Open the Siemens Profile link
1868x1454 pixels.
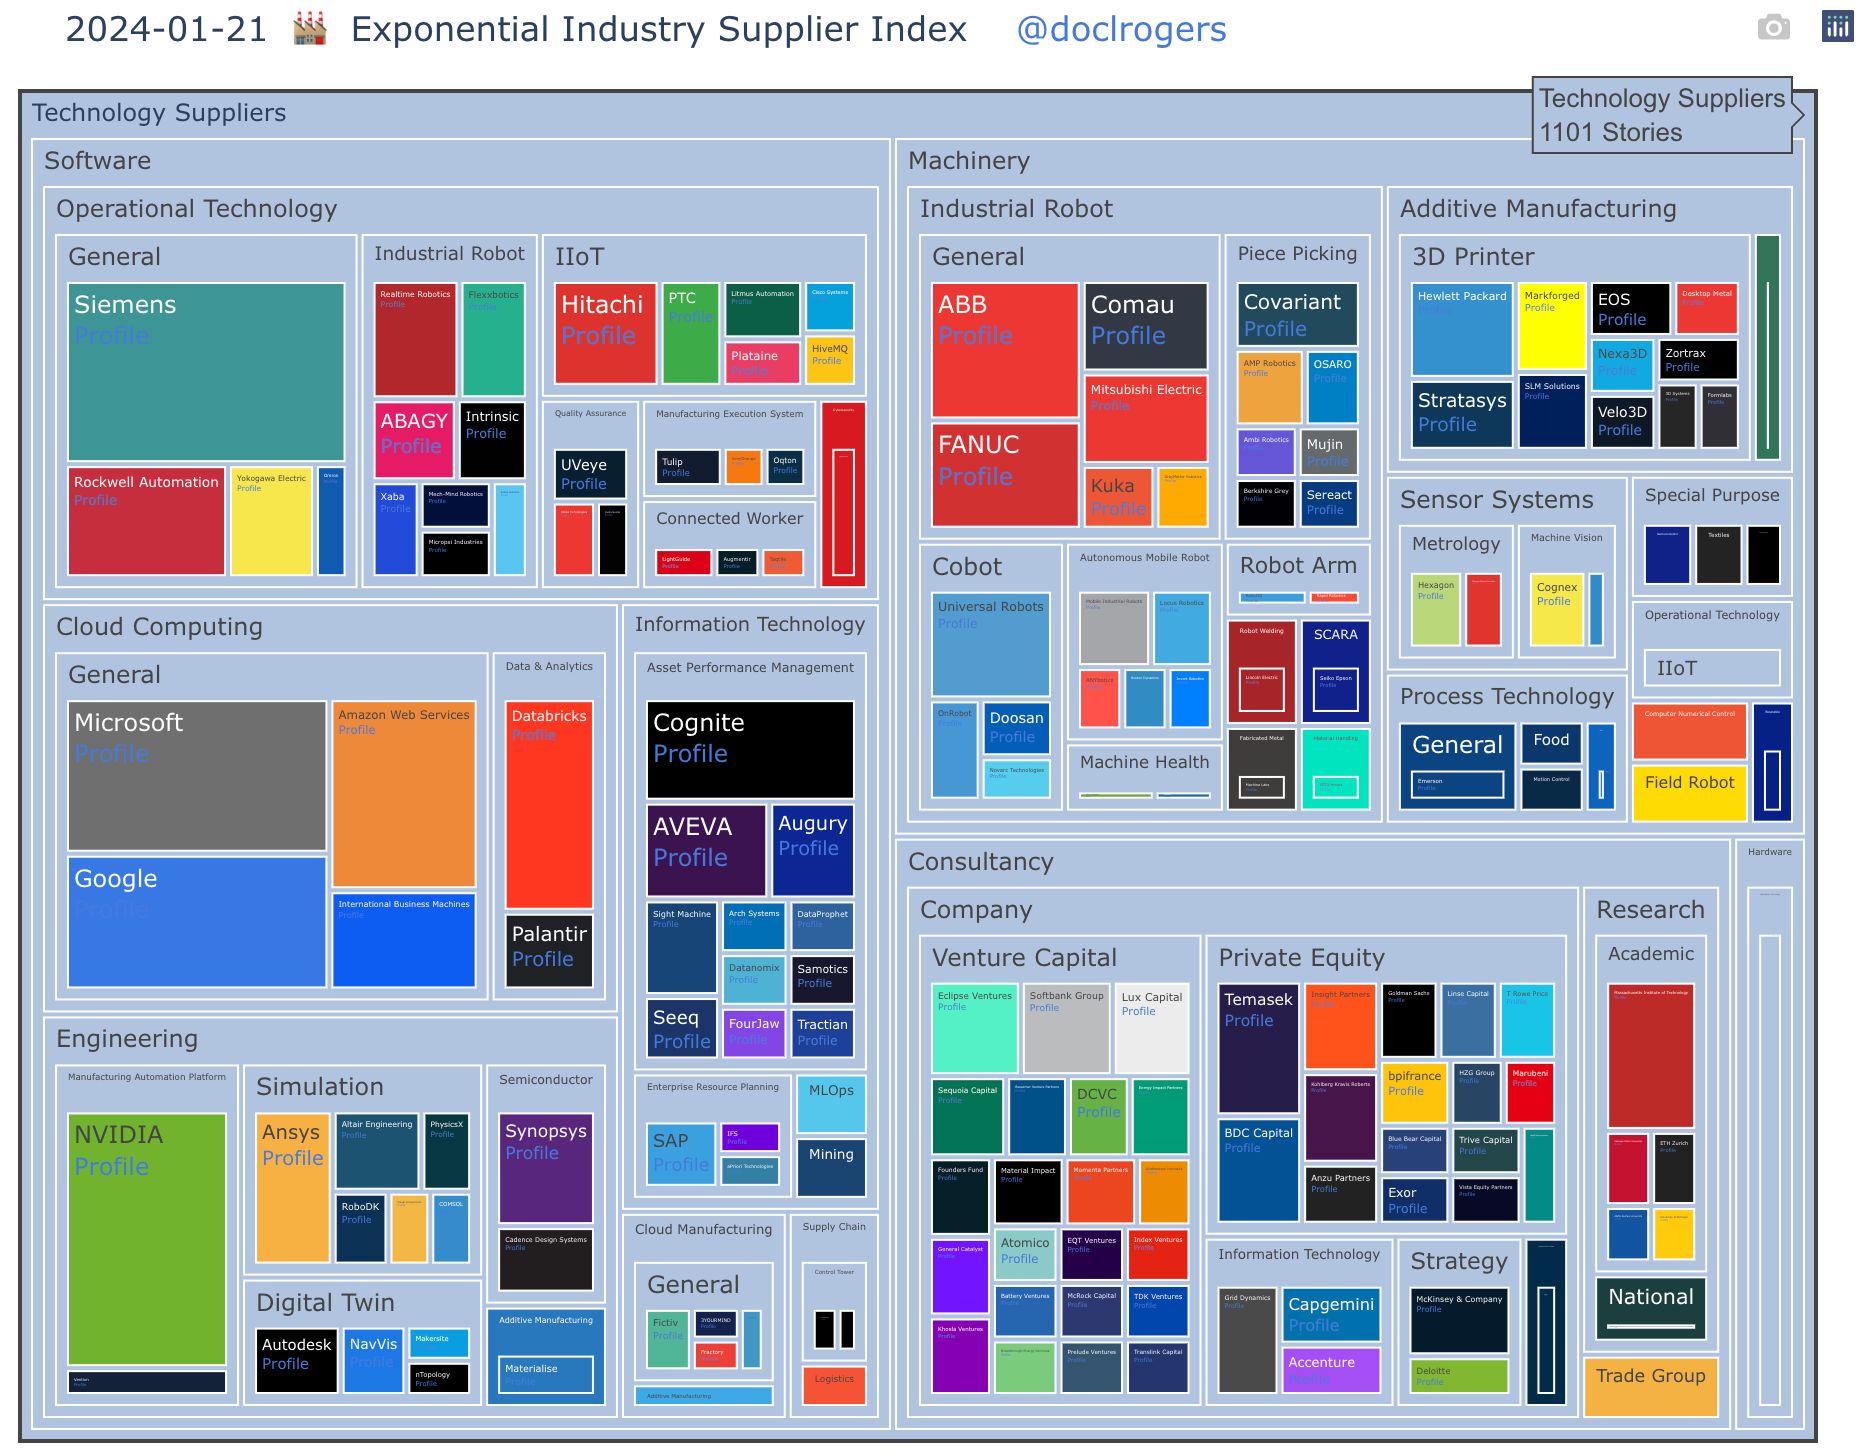click(x=111, y=335)
